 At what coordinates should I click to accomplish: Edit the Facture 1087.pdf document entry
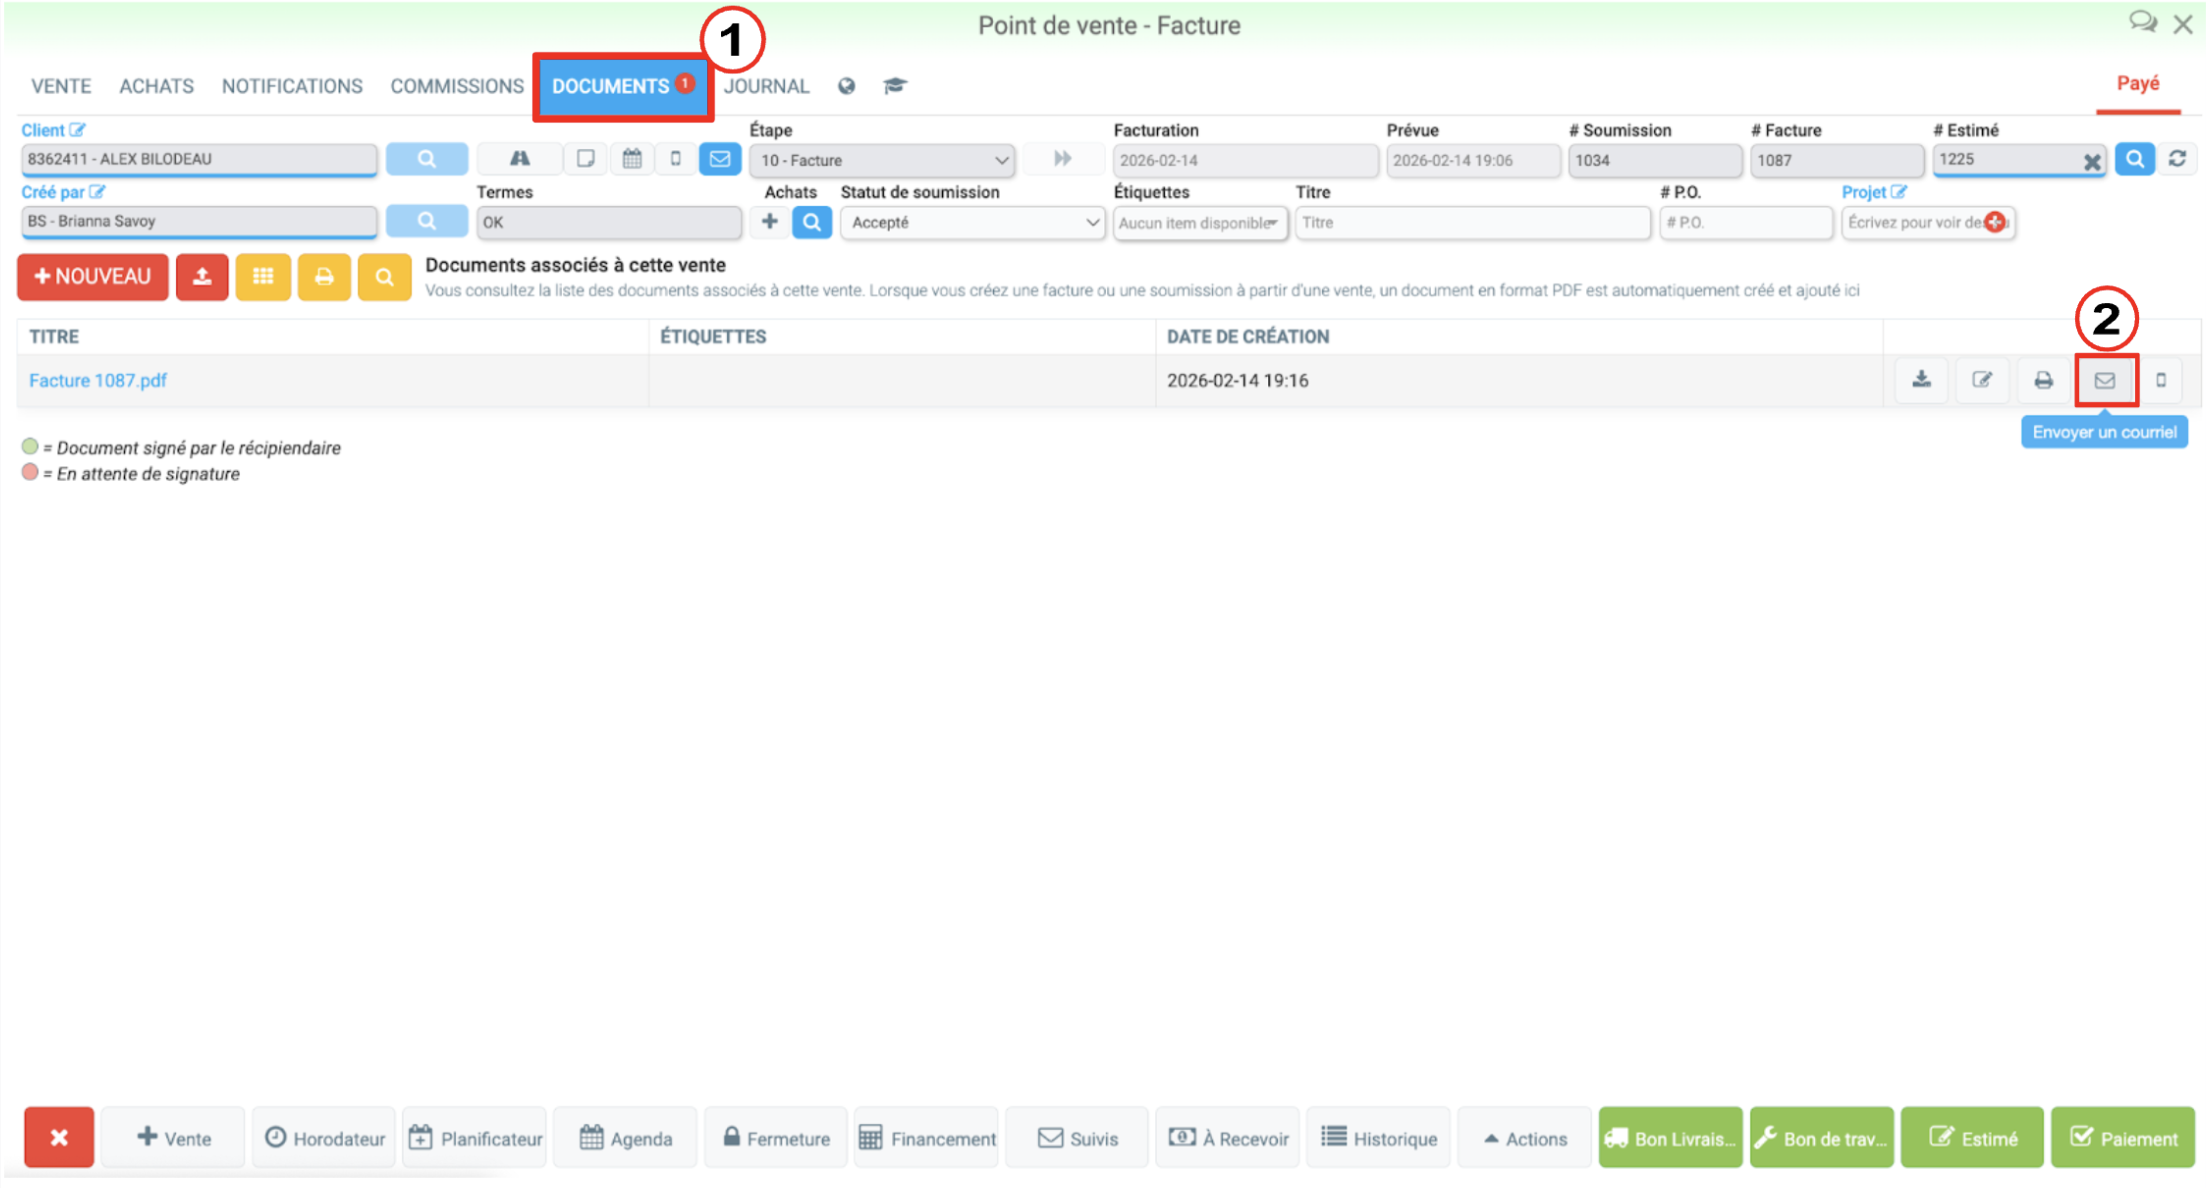click(1982, 380)
